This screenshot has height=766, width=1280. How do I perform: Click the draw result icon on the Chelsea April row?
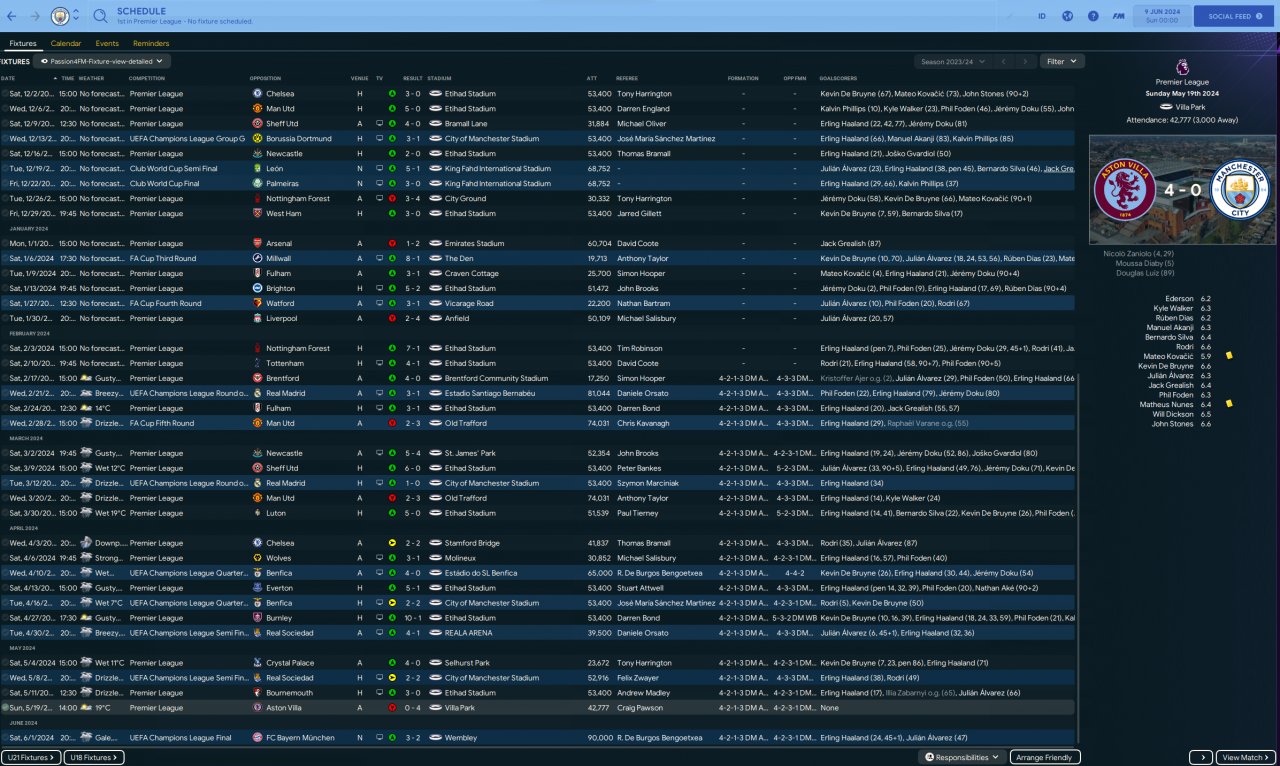tap(392, 543)
